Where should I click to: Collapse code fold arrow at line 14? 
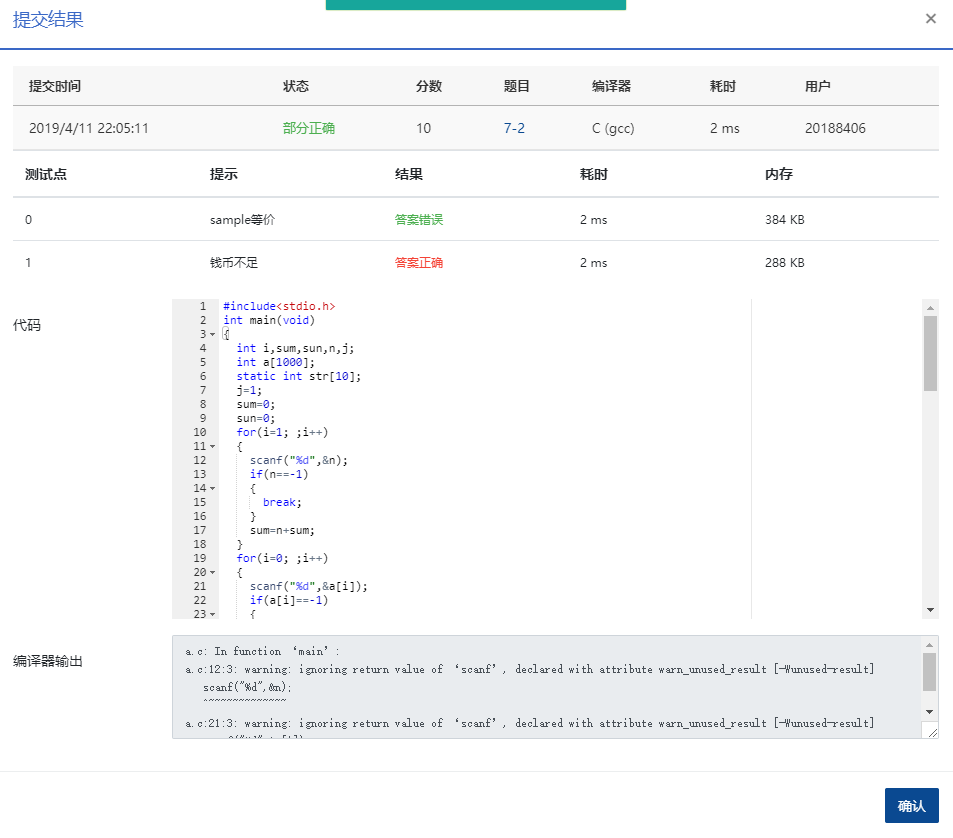[x=212, y=488]
